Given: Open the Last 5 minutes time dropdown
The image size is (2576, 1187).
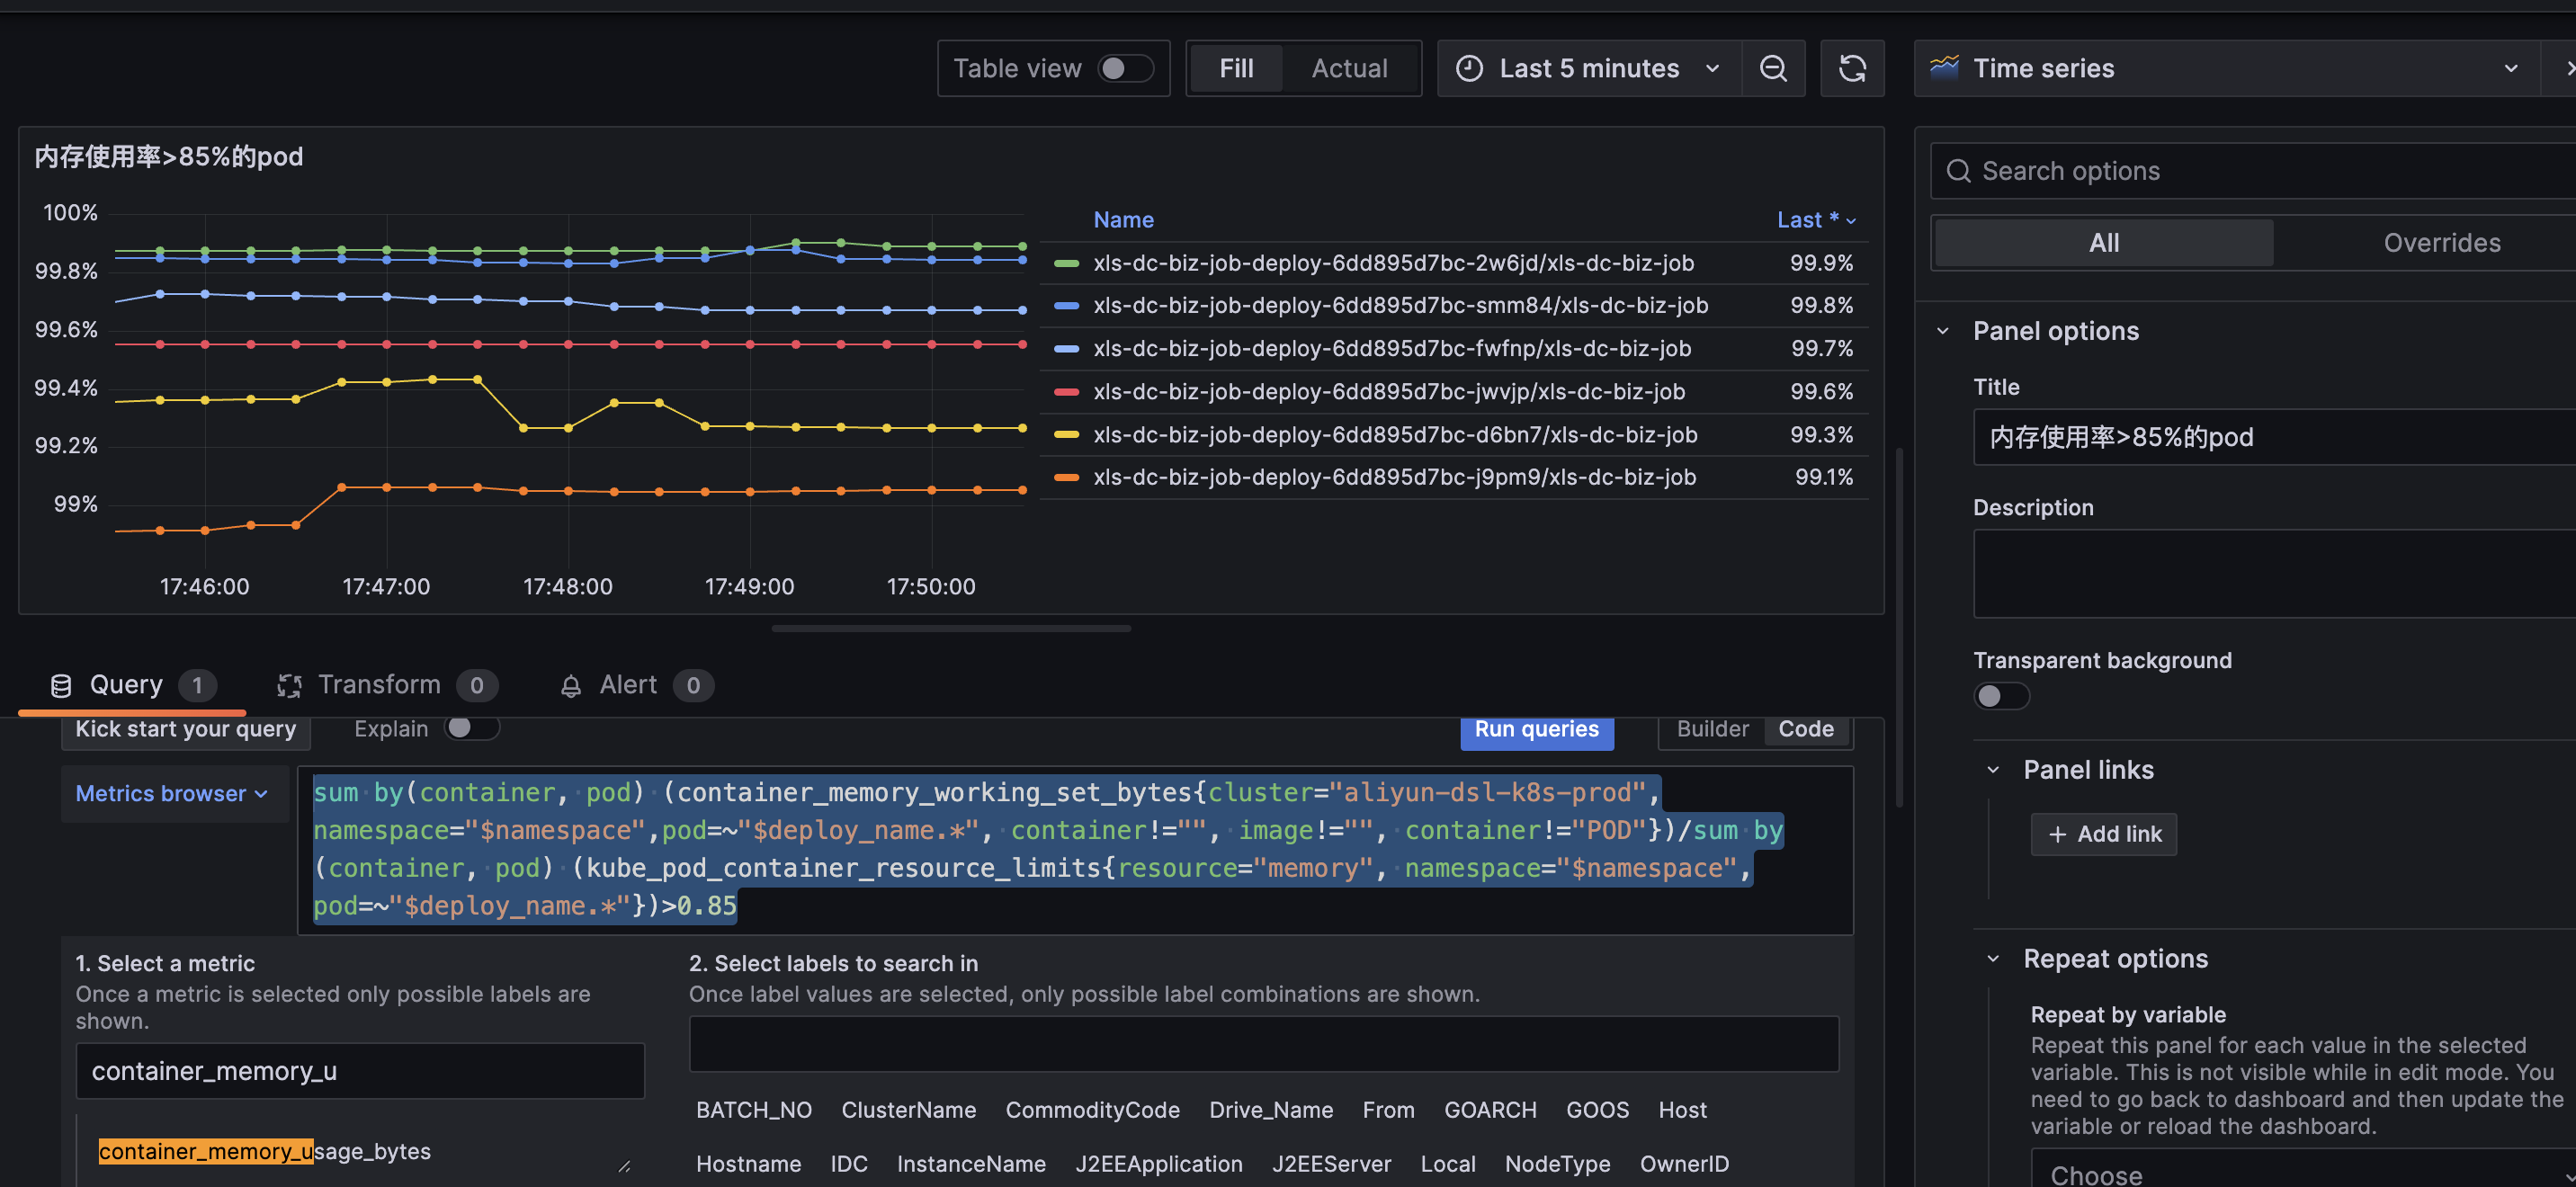Looking at the screenshot, I should [1589, 68].
